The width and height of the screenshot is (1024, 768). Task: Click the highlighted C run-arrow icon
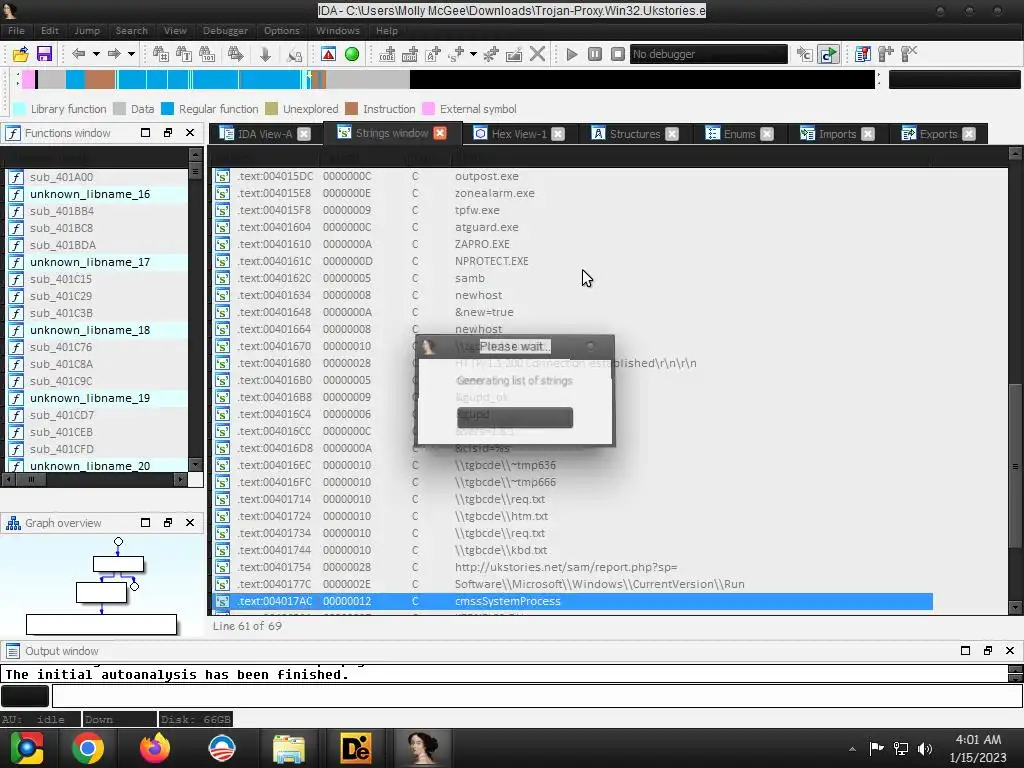click(x=828, y=54)
